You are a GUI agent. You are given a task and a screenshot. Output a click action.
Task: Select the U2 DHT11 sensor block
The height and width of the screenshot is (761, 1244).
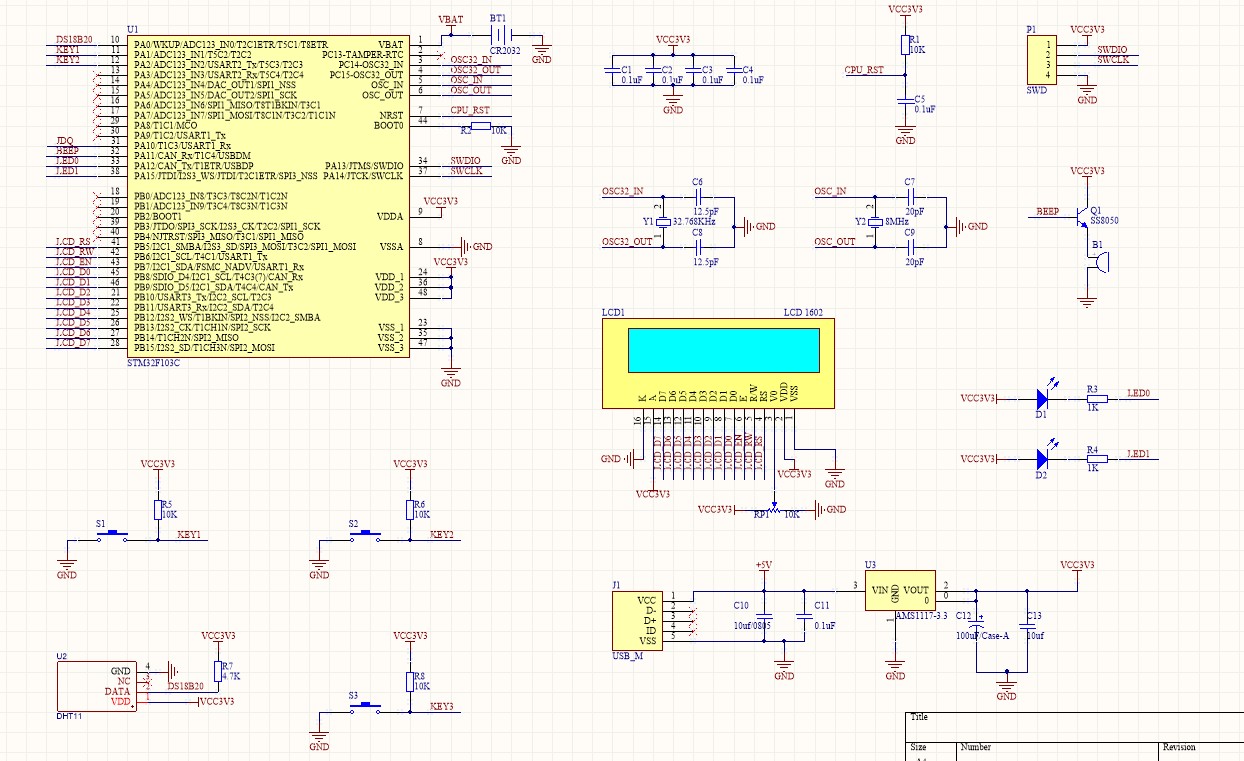tap(95, 687)
